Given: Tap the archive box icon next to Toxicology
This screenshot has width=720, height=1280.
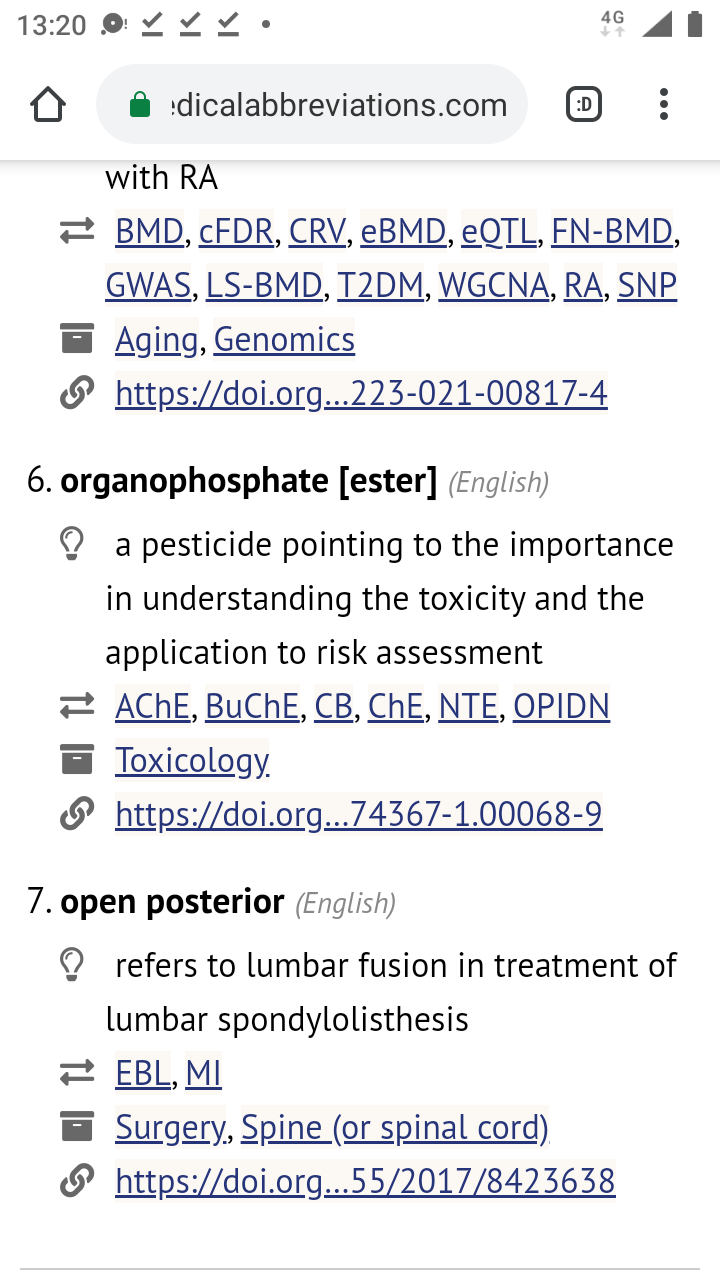Looking at the screenshot, I should [76, 761].
